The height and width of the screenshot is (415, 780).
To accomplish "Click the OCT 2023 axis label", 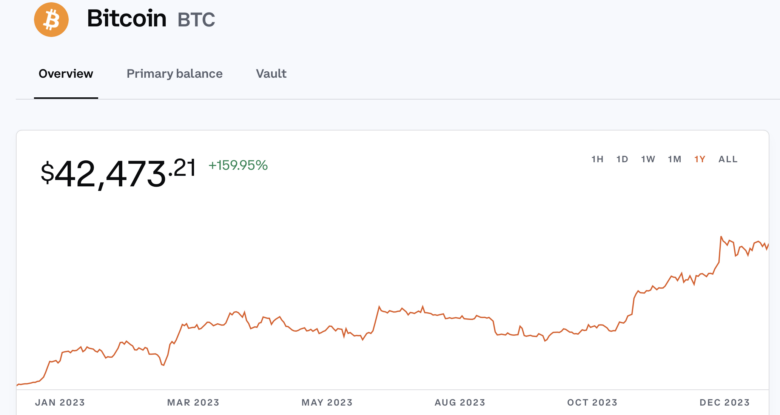I will (592, 402).
